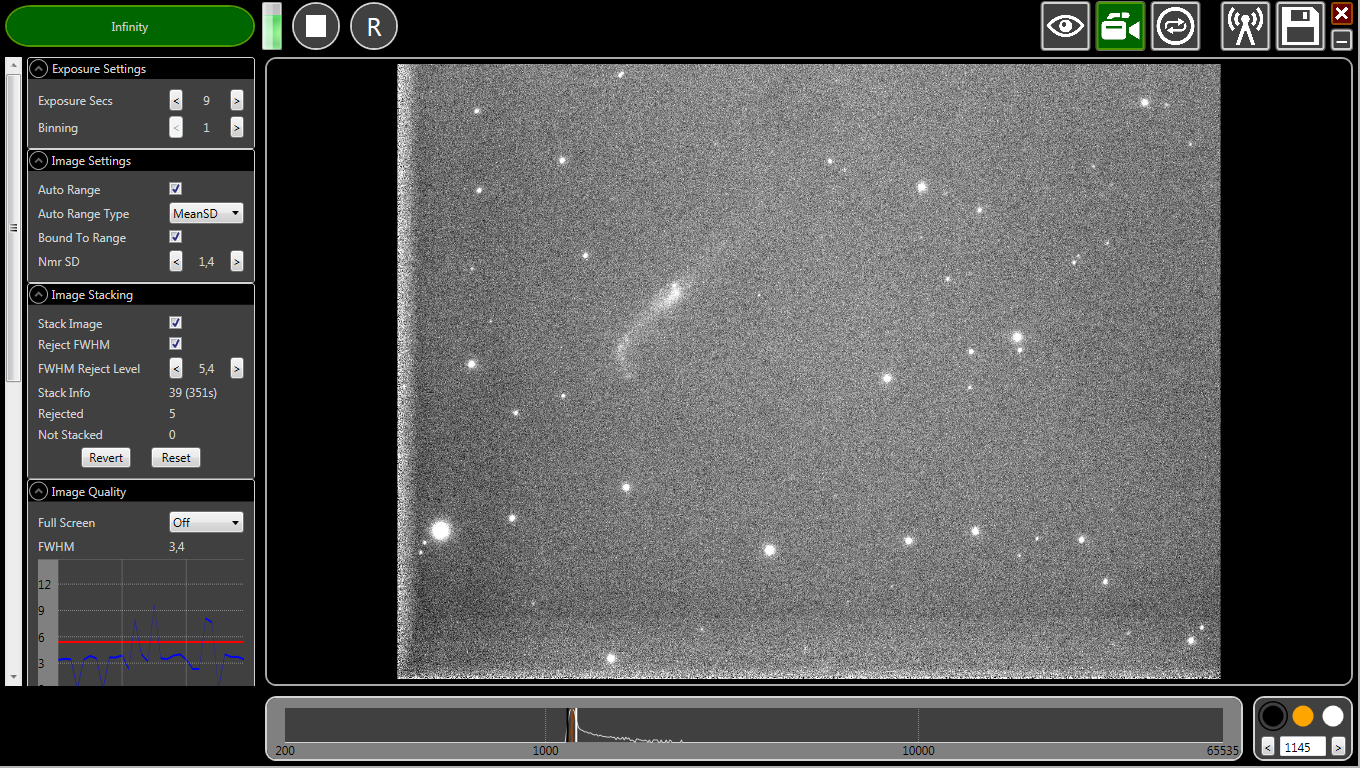
Task: Increase the Binning value
Action: [236, 128]
